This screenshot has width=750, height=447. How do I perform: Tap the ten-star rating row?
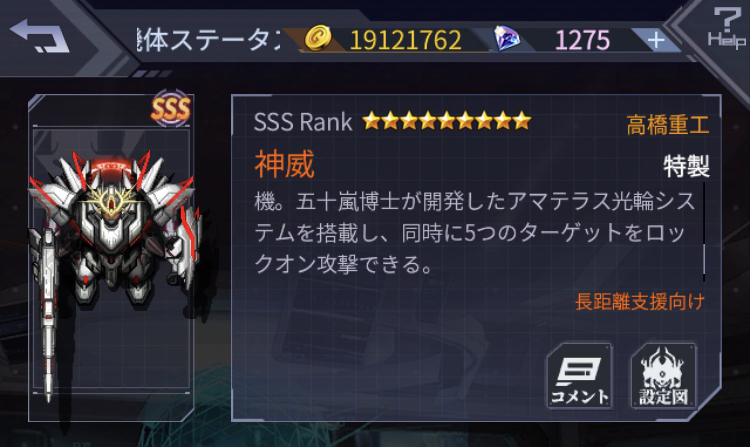(x=446, y=121)
